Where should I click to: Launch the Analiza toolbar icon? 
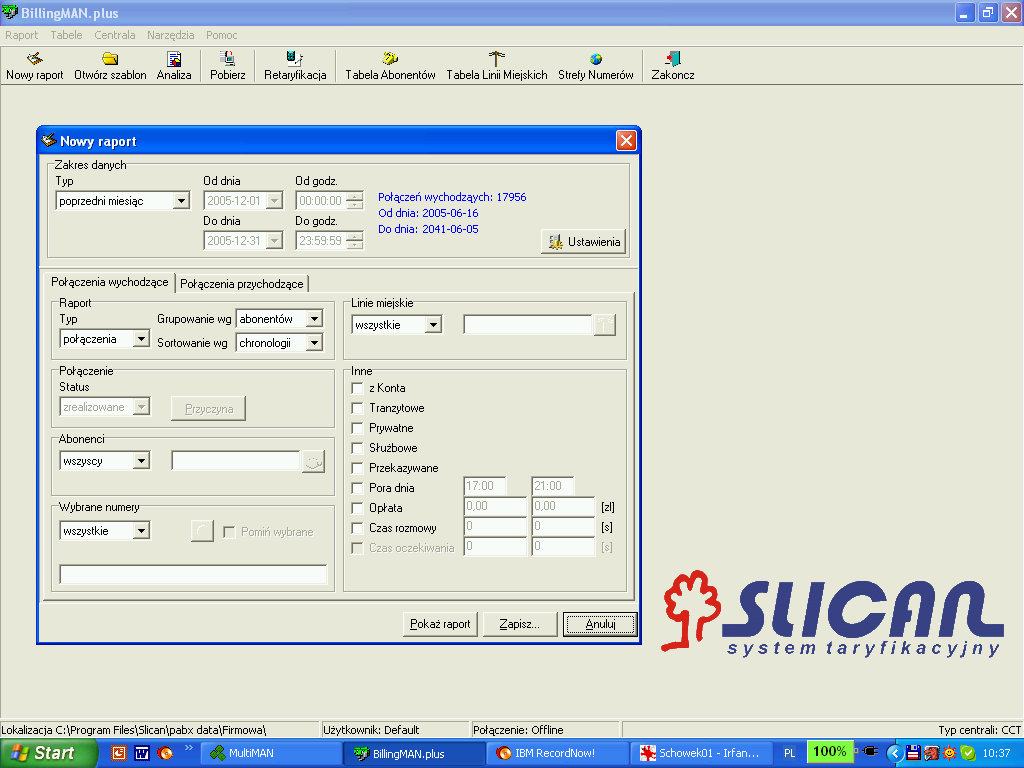[174, 66]
